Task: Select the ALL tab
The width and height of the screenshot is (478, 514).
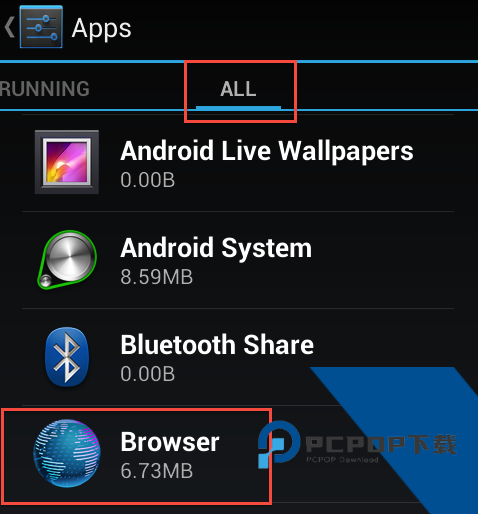Action: (x=238, y=89)
